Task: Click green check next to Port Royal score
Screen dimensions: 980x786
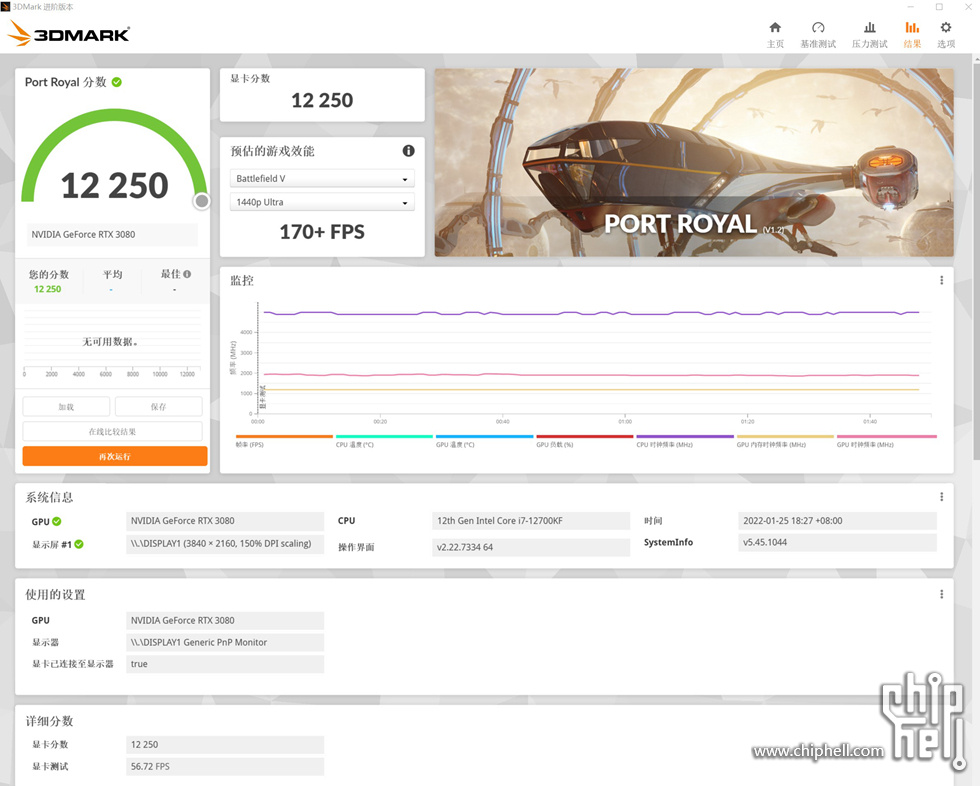Action: pos(117,82)
